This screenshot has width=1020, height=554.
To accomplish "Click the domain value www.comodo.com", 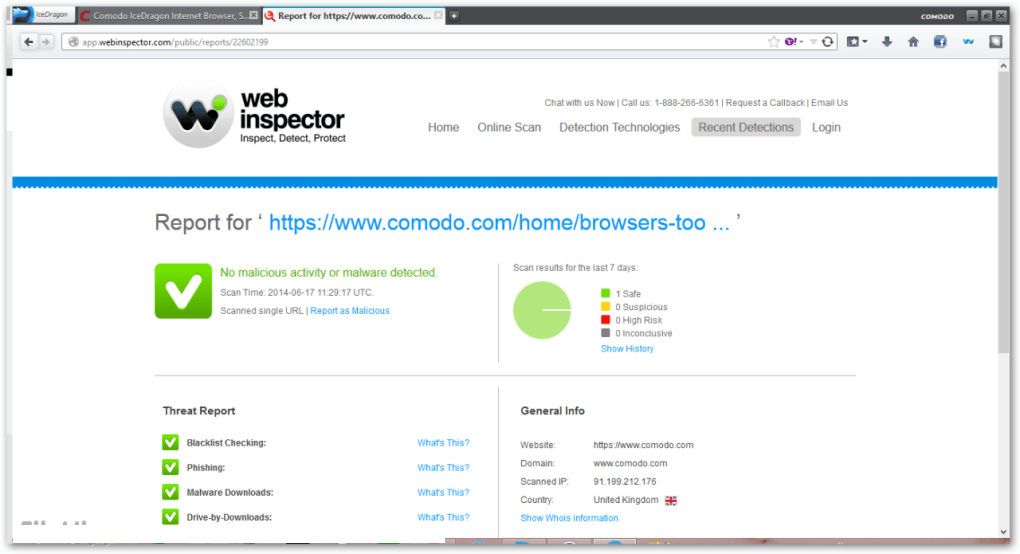I will coord(630,464).
